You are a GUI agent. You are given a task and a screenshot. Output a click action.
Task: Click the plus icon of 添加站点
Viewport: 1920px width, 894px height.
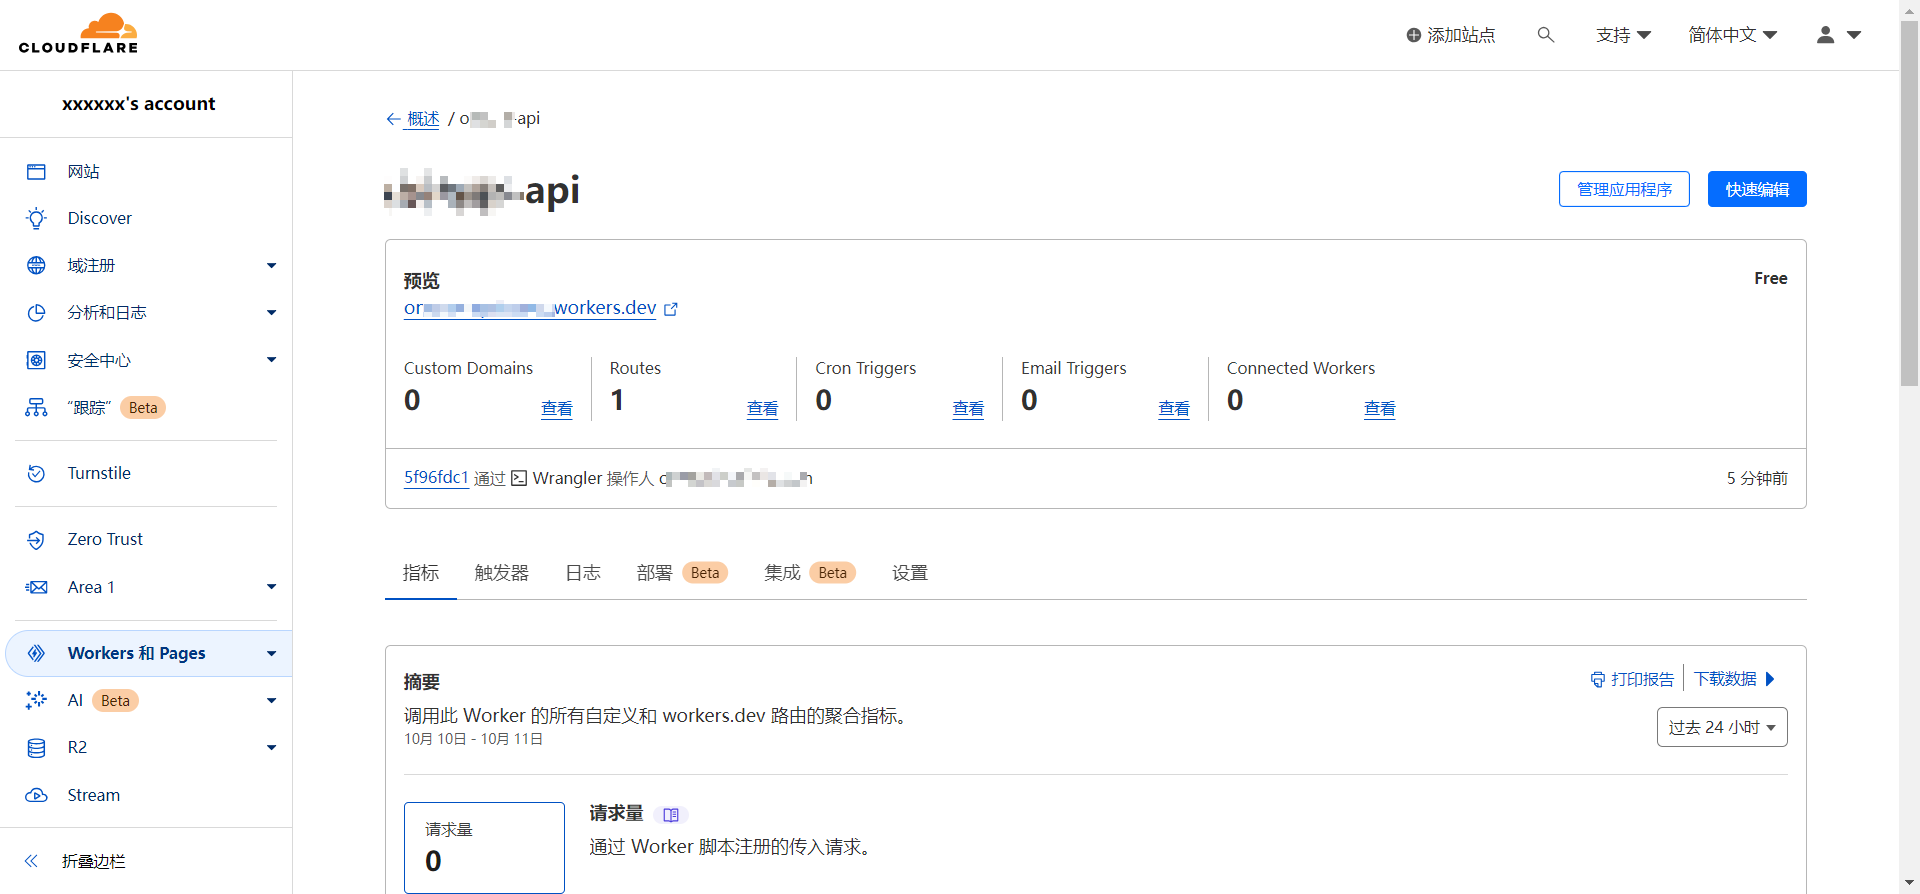pos(1414,35)
